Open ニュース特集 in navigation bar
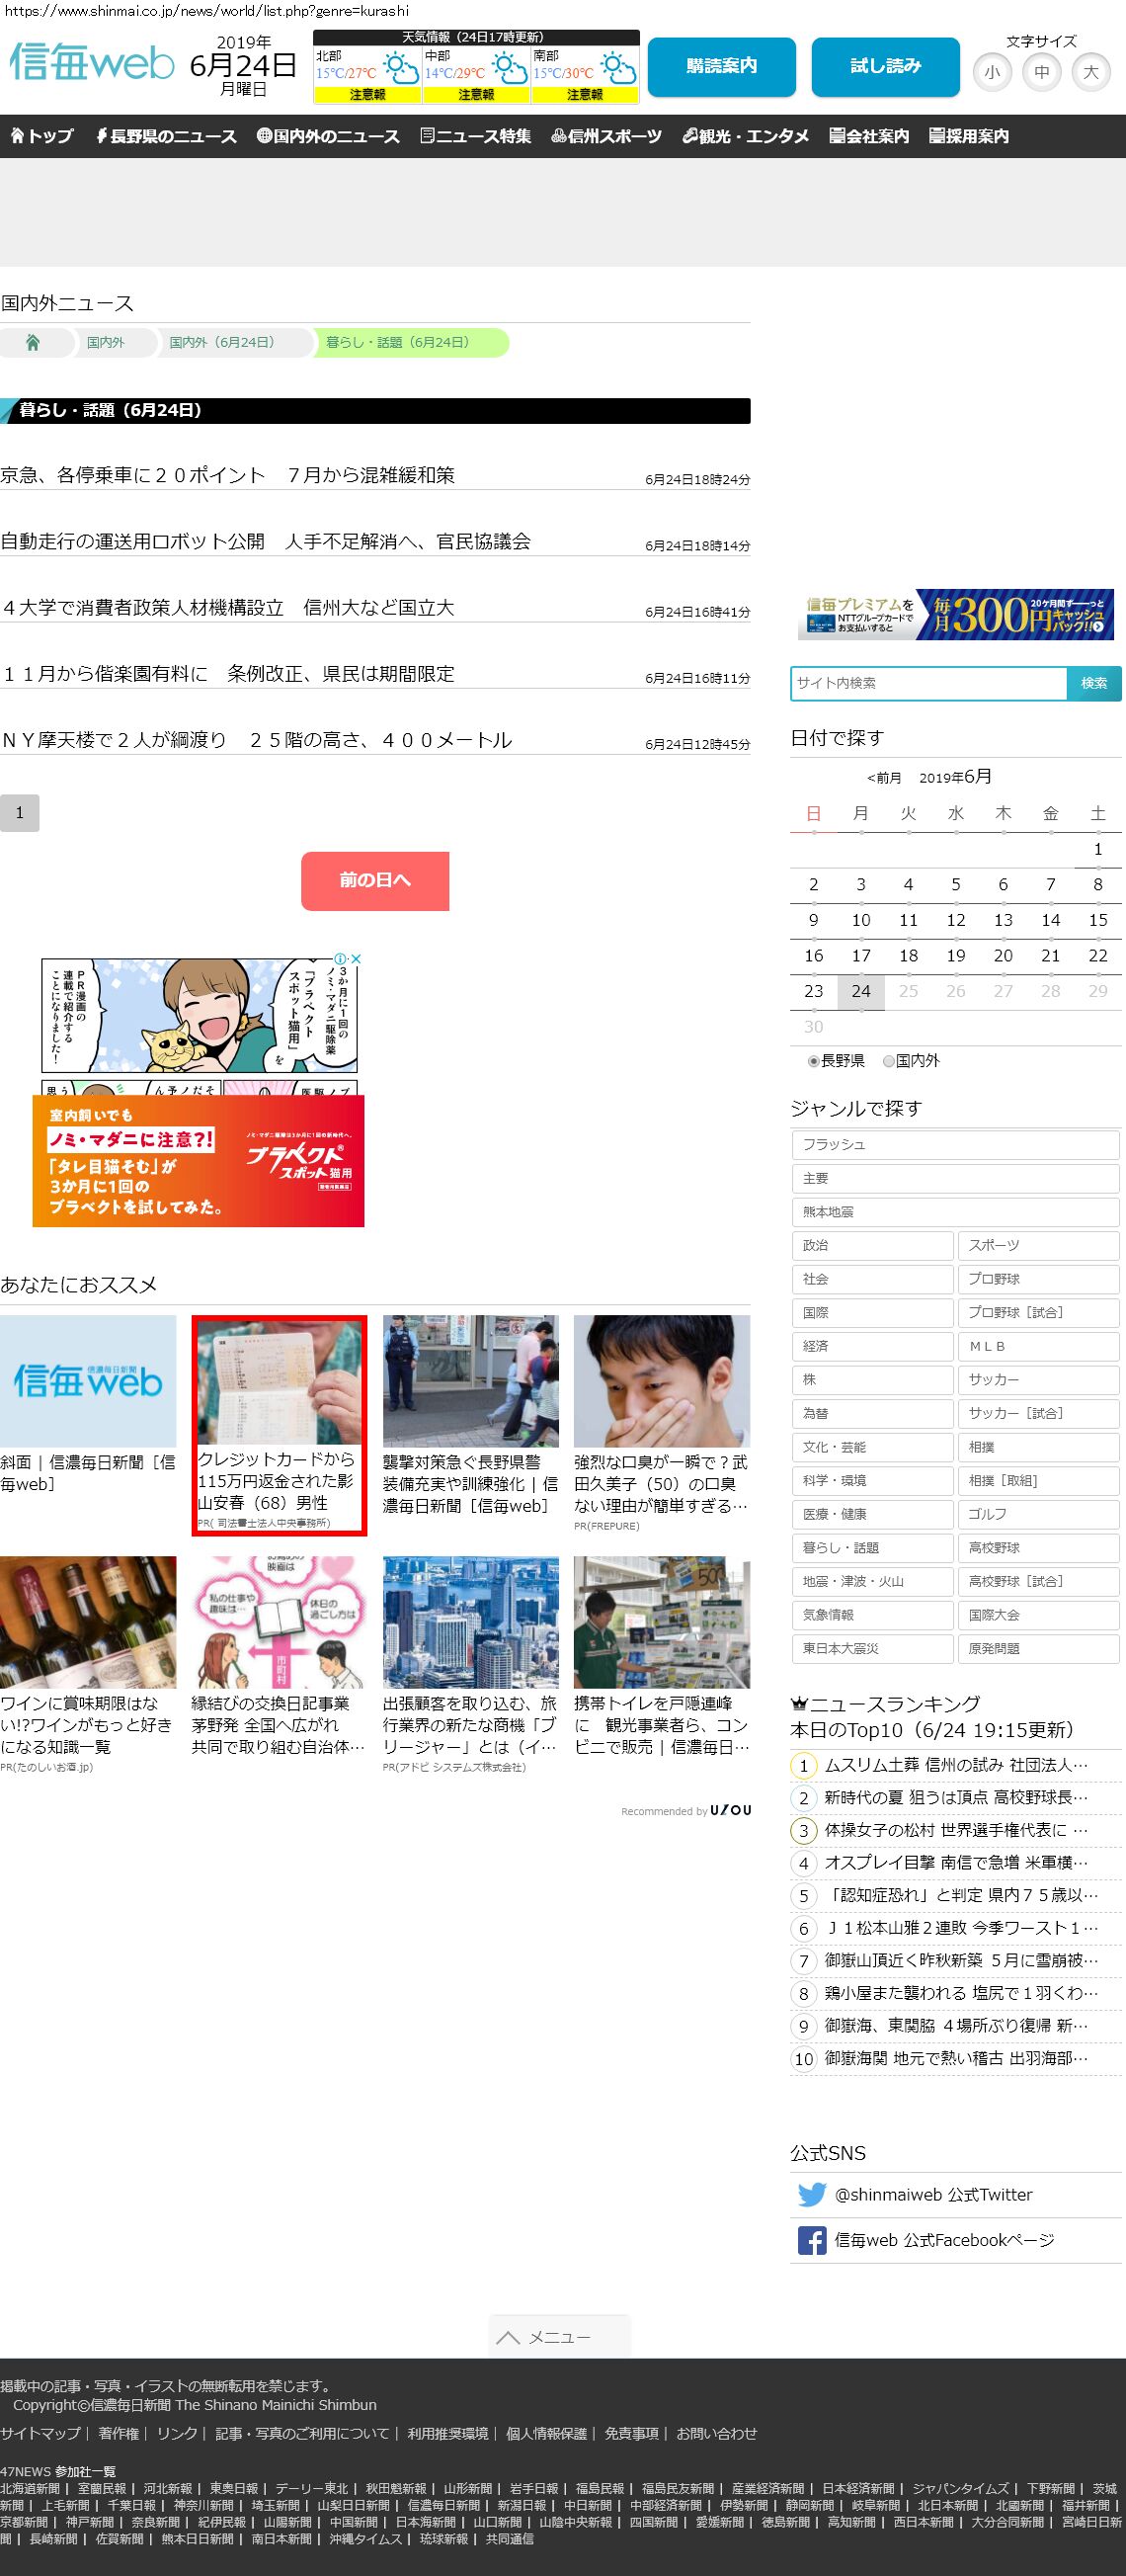This screenshot has height=2576, width=1126. pyautogui.click(x=476, y=136)
